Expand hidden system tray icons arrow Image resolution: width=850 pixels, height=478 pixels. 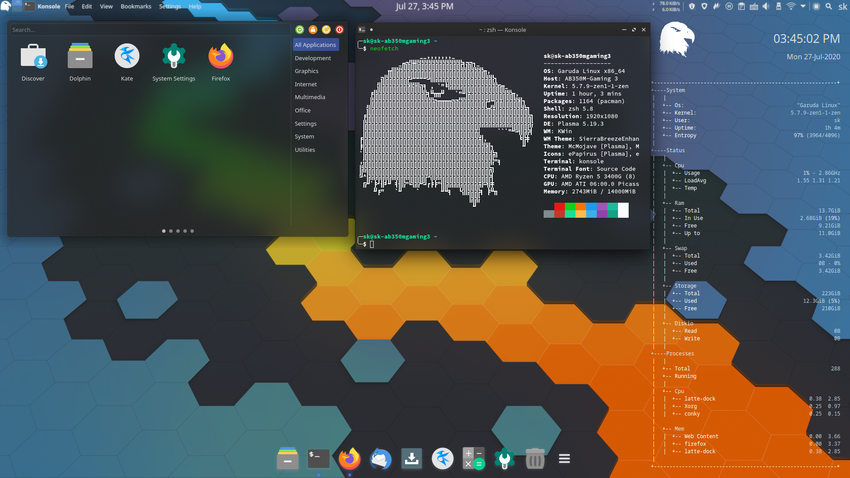click(x=803, y=6)
